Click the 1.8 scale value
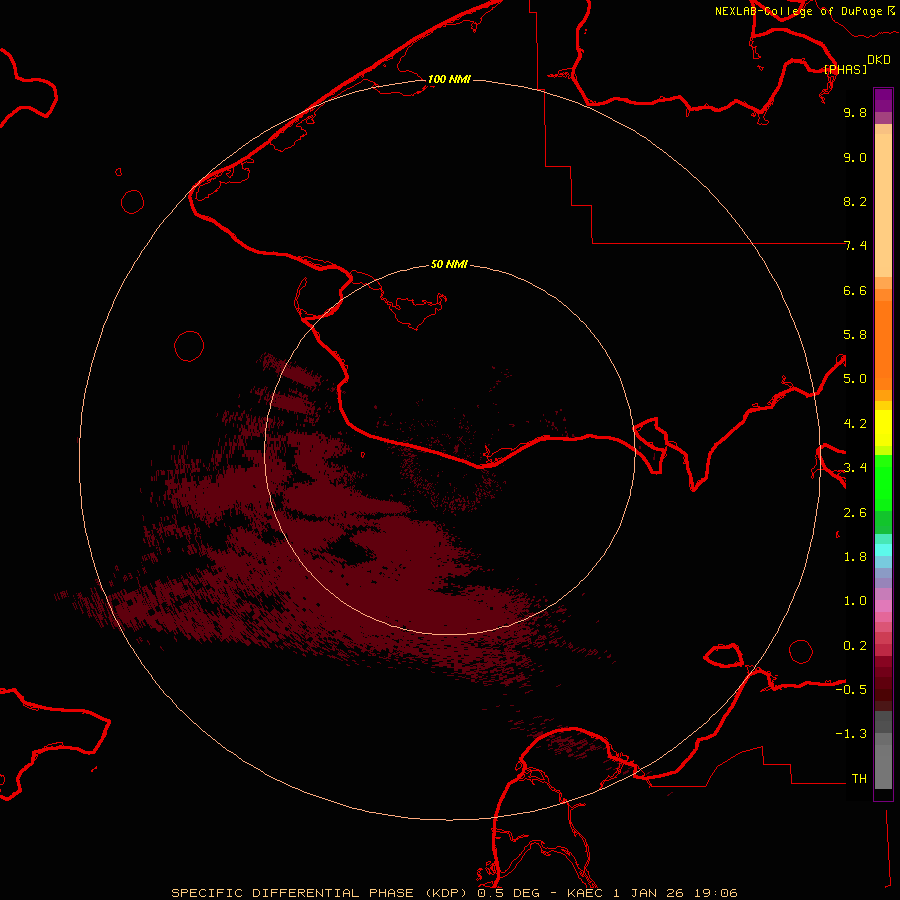 pyautogui.click(x=855, y=557)
